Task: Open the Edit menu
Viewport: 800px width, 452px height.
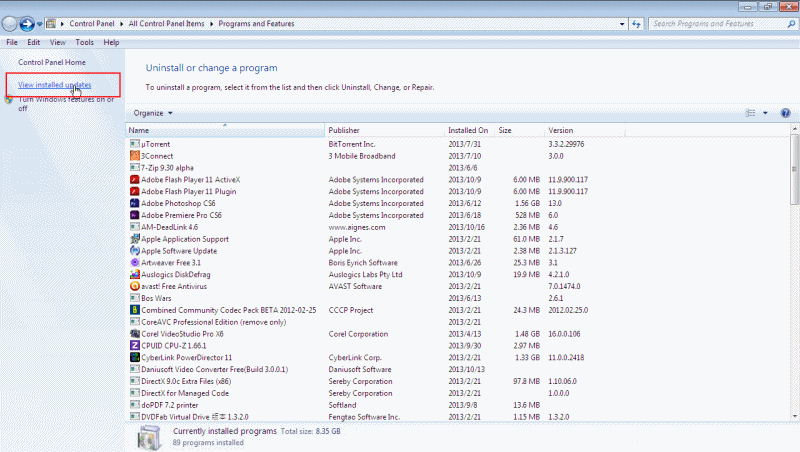Action: pyautogui.click(x=34, y=42)
